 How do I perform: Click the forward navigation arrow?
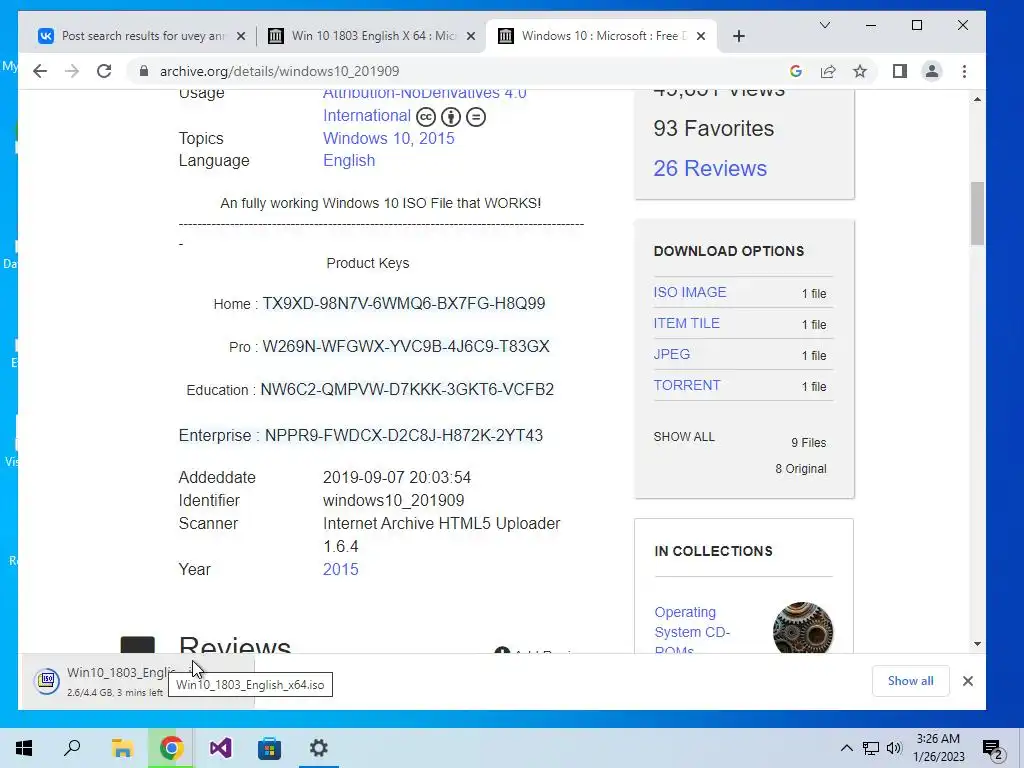[72, 71]
